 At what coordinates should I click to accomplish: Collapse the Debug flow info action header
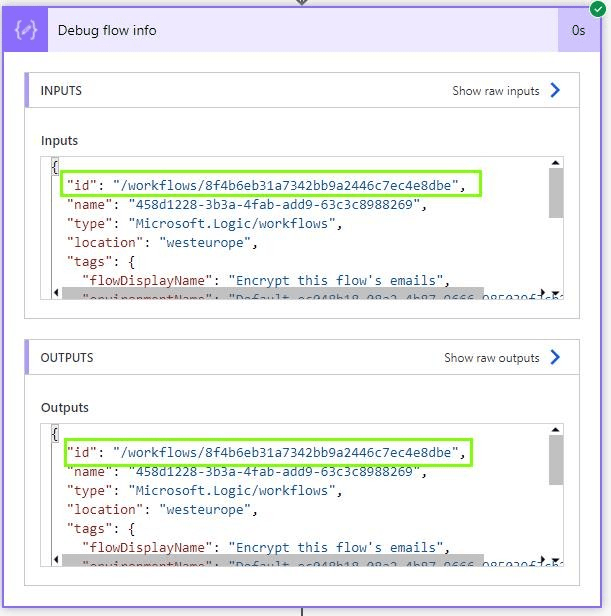300,30
